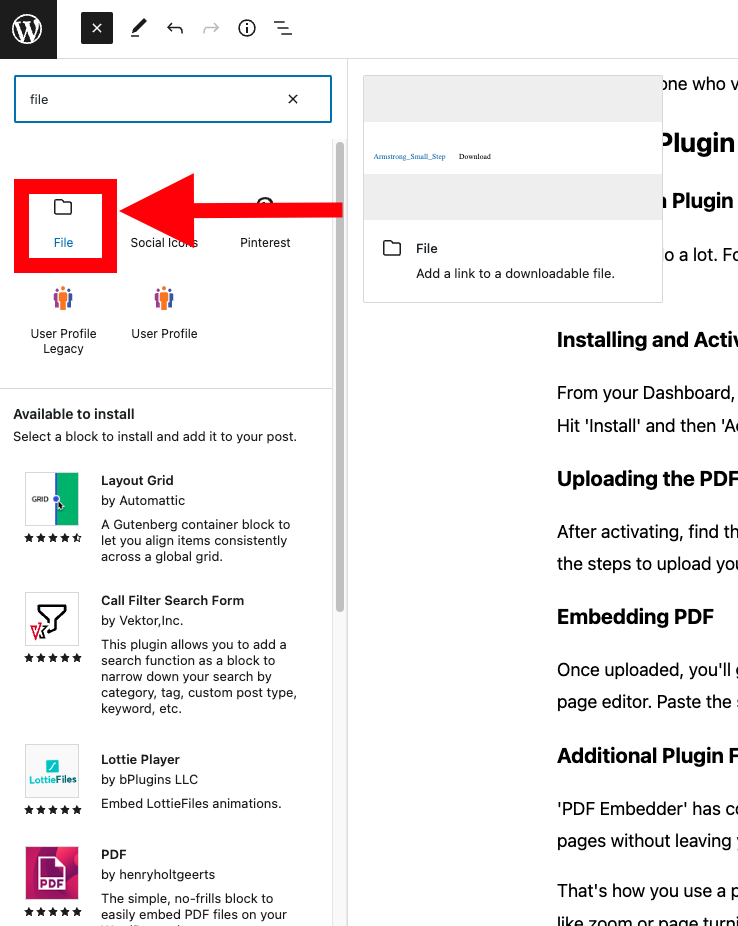Click the Armstrong_Small_Step link in preview

pyautogui.click(x=409, y=156)
